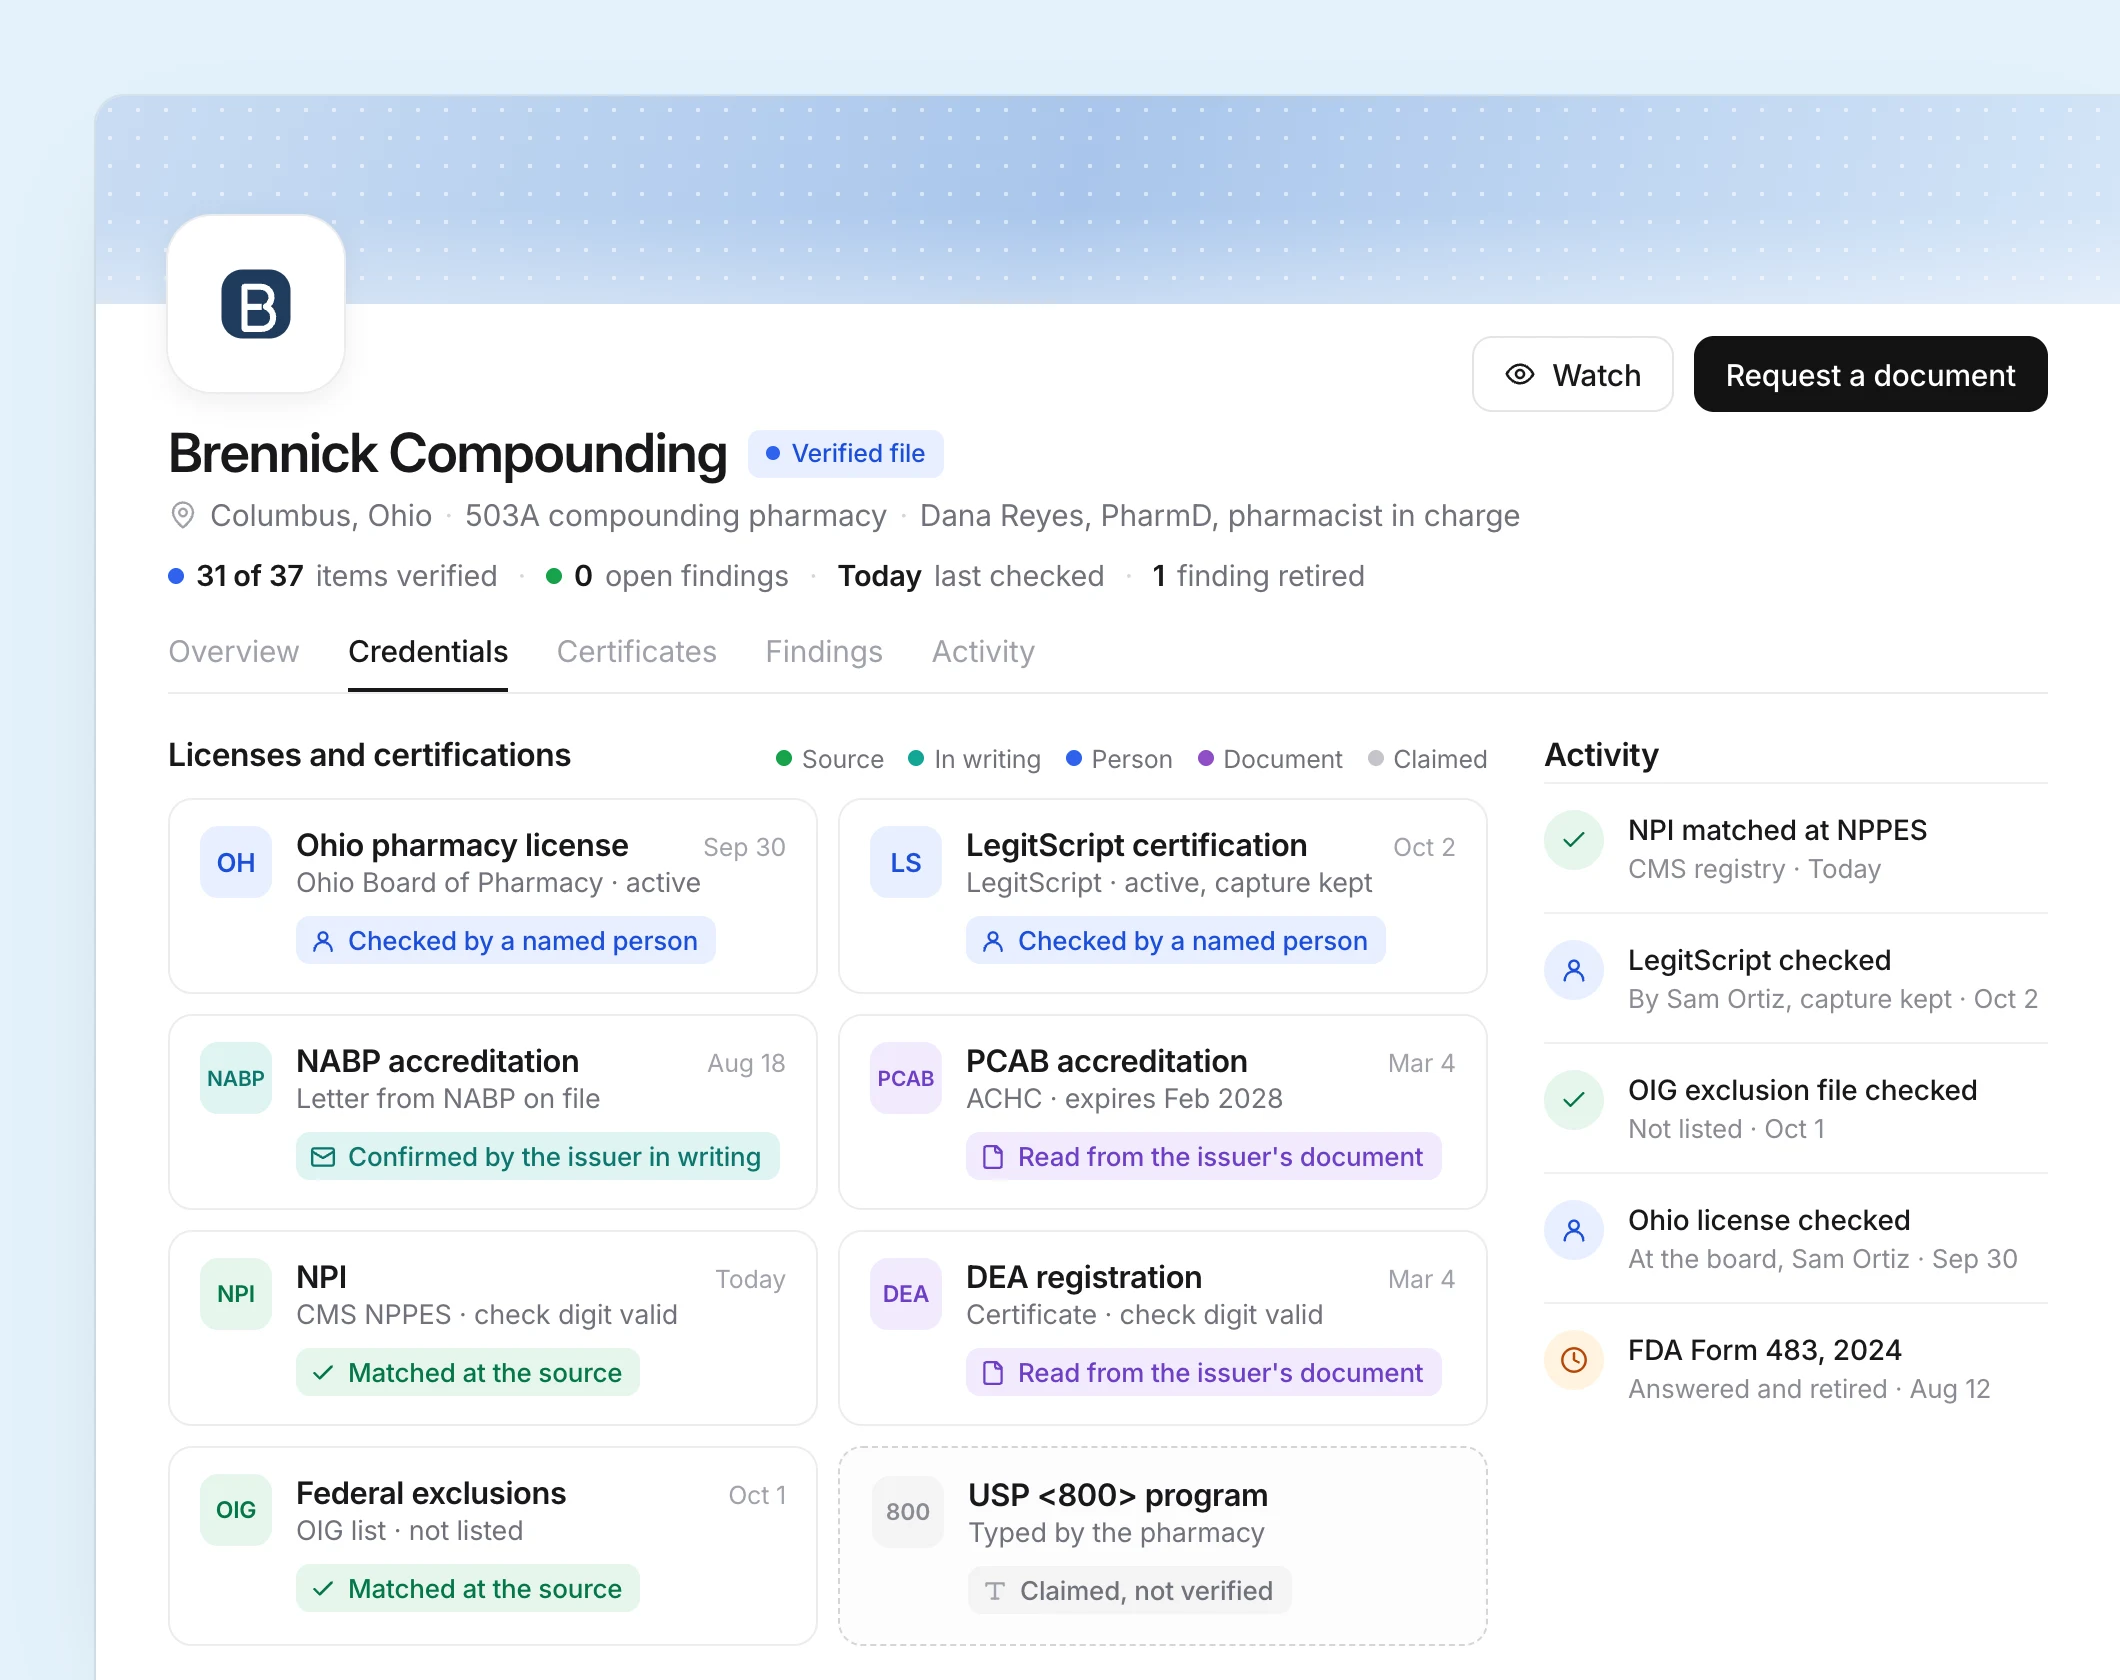Image resolution: width=2120 pixels, height=1680 pixels.
Task: Click 'By Sam Ortiz, capture kept · Oct 2' text
Action: pyautogui.click(x=1833, y=999)
